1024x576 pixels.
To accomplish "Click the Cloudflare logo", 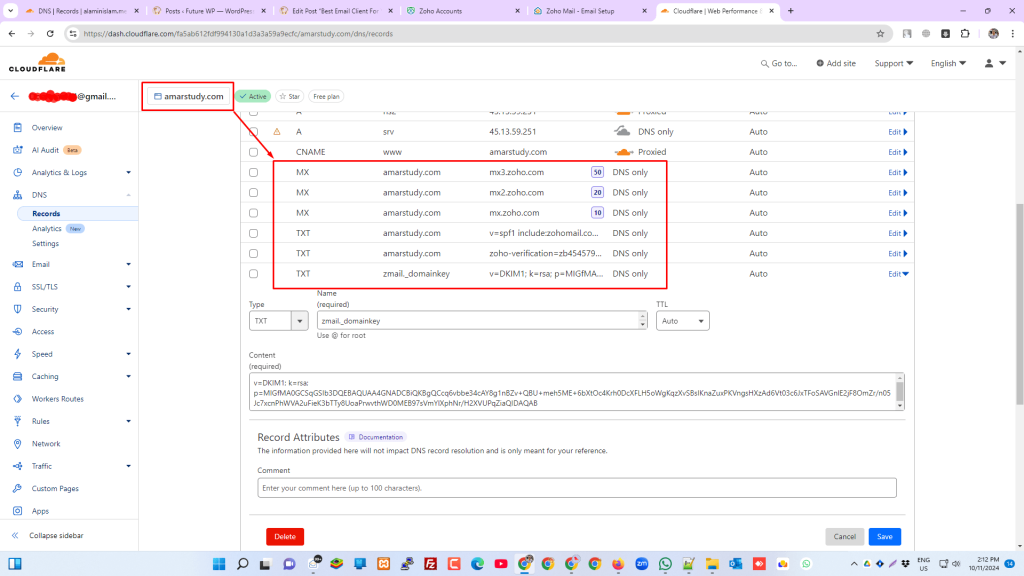I will click(x=37, y=63).
